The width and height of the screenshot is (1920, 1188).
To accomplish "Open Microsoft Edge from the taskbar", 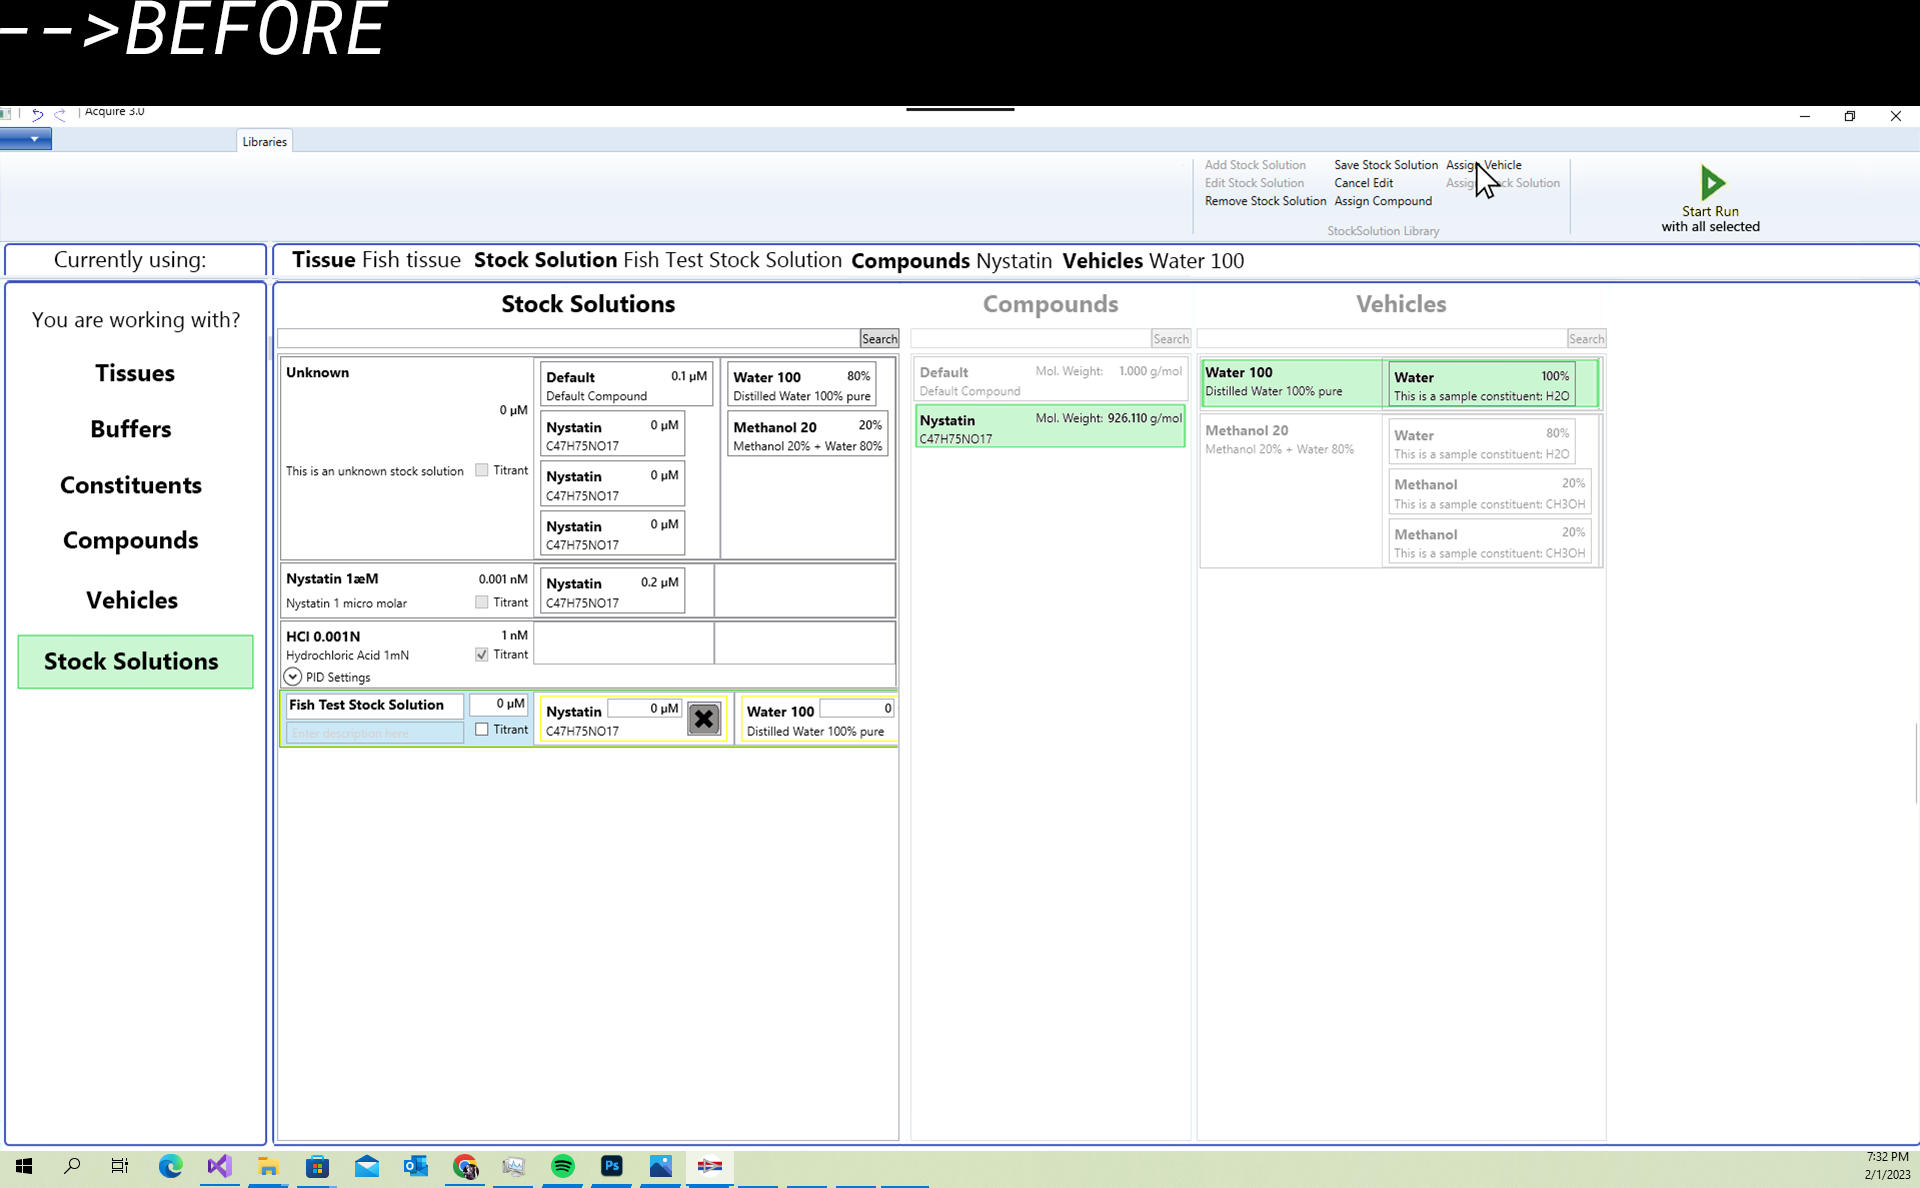I will (170, 1166).
